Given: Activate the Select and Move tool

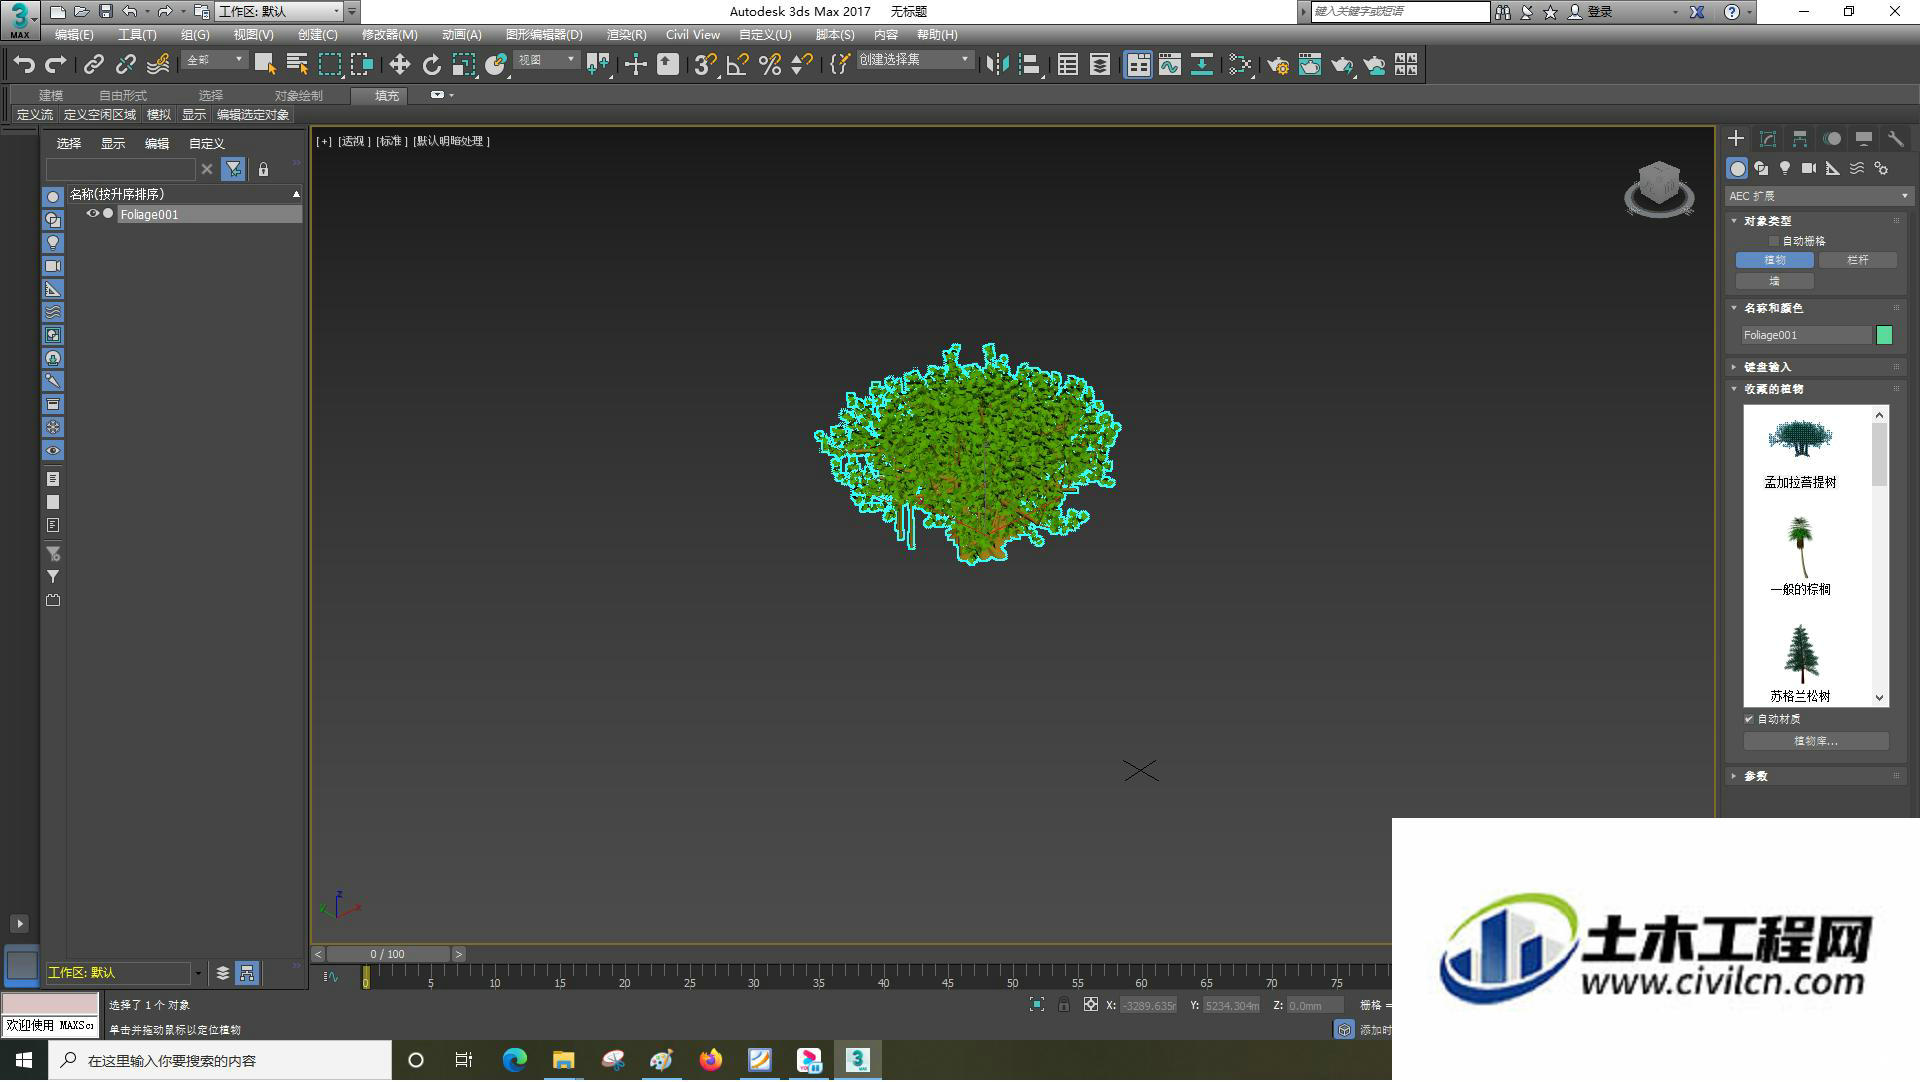Looking at the screenshot, I should [400, 65].
